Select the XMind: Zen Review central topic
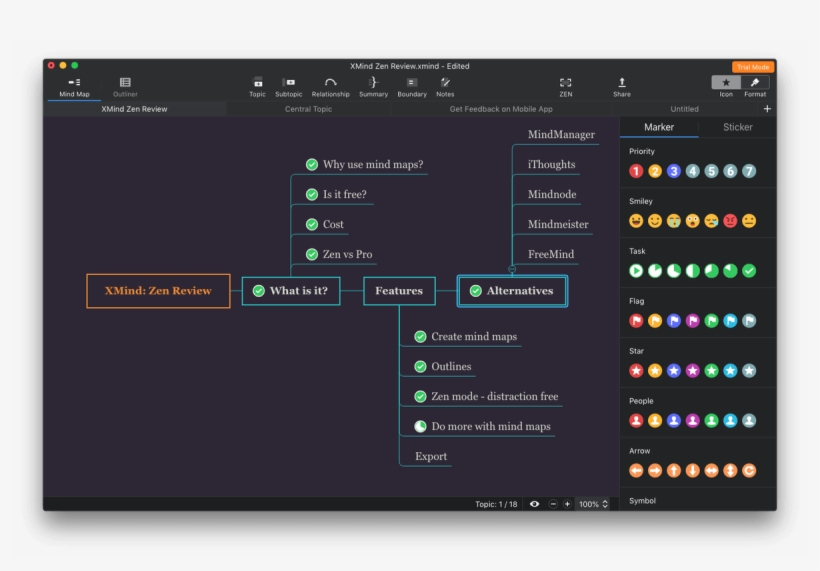The width and height of the screenshot is (820, 571). tap(158, 291)
